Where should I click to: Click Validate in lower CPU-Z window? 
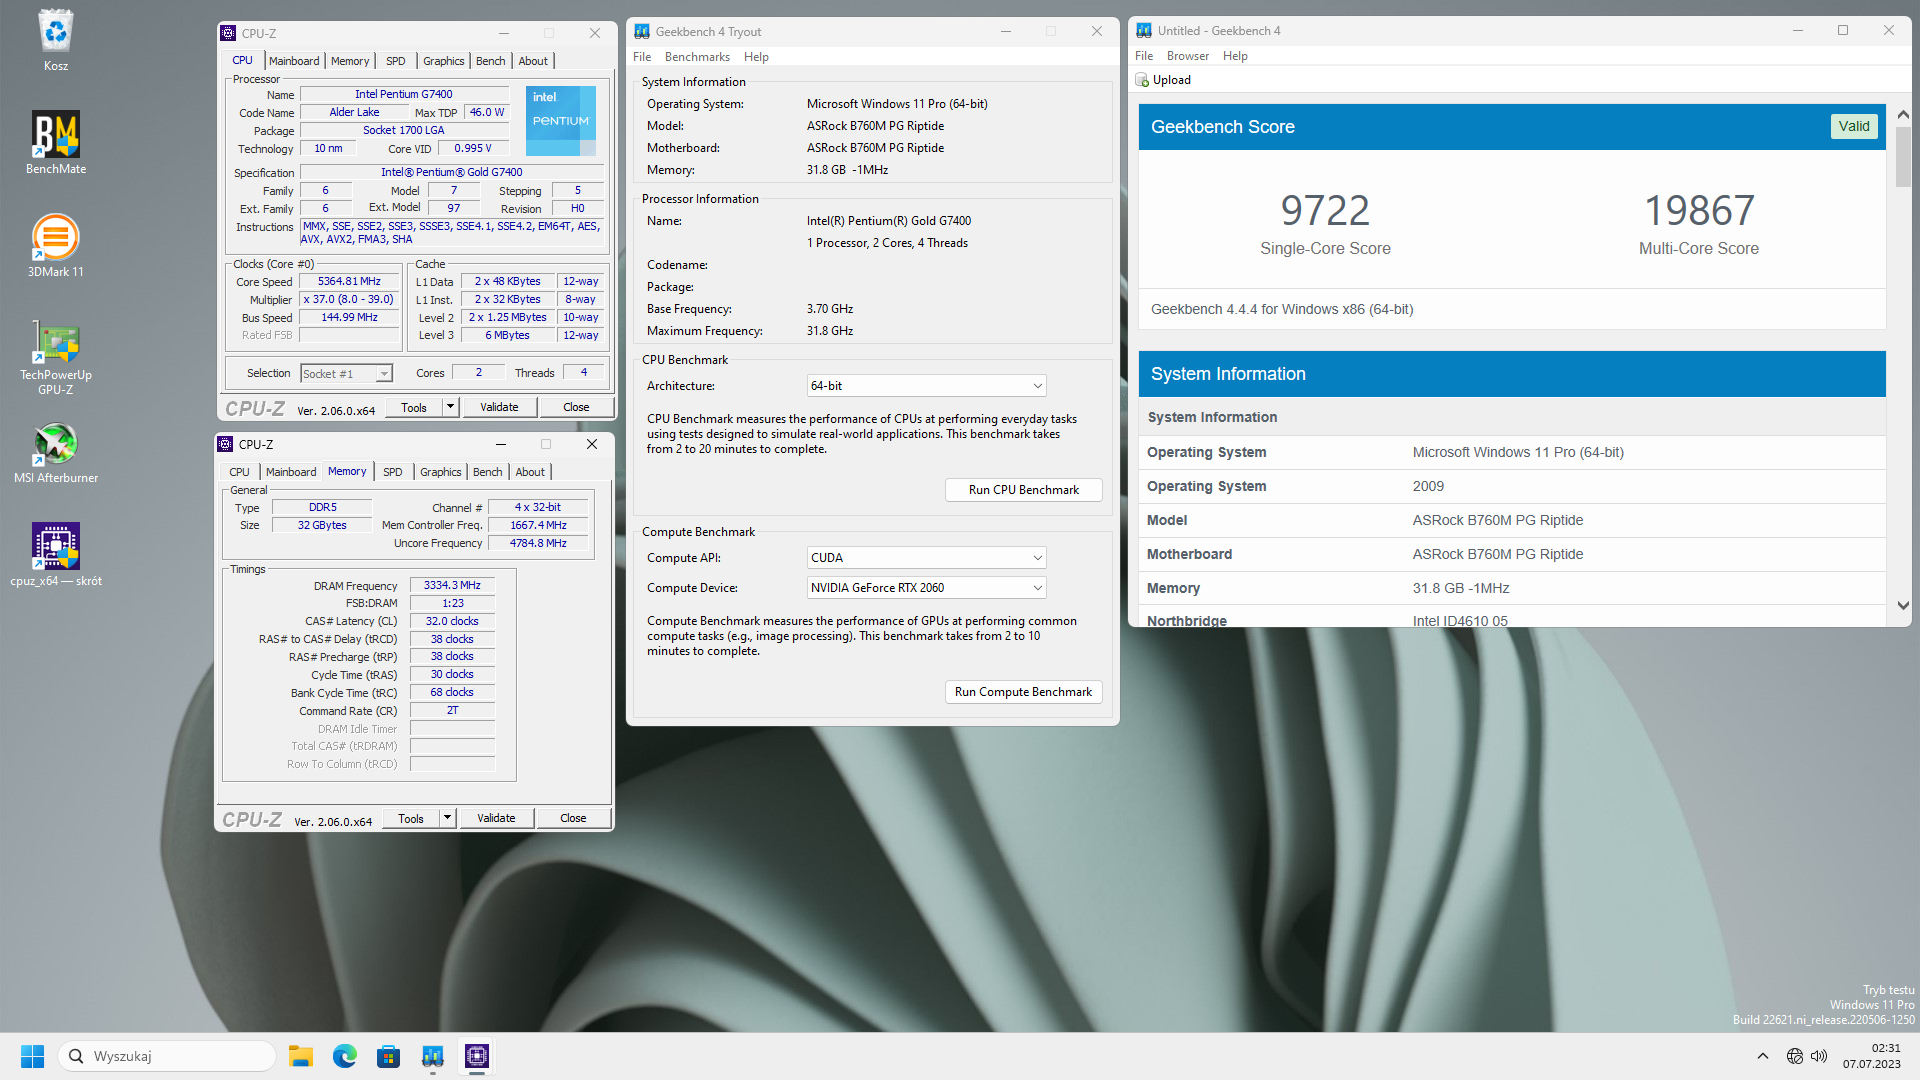[496, 818]
